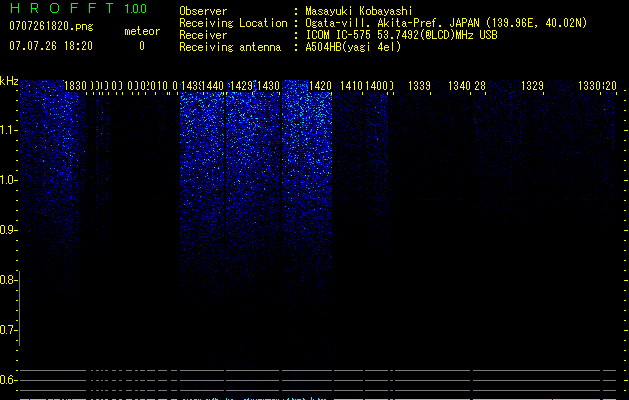Click the 1340 time marker

[459, 86]
